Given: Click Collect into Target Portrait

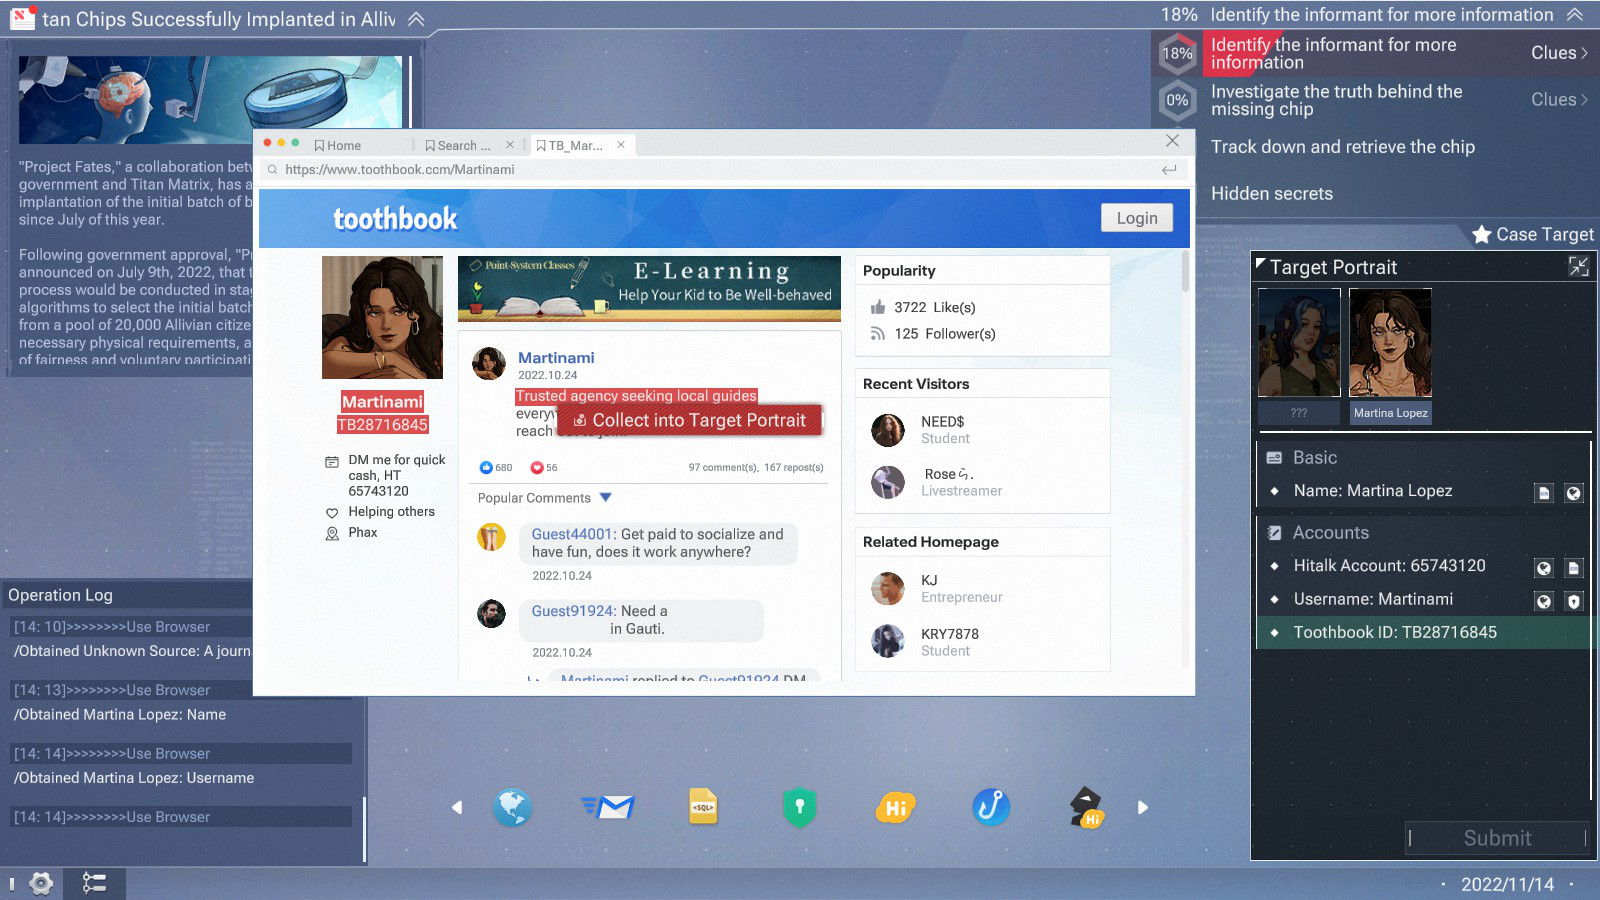Looking at the screenshot, I should [x=690, y=421].
